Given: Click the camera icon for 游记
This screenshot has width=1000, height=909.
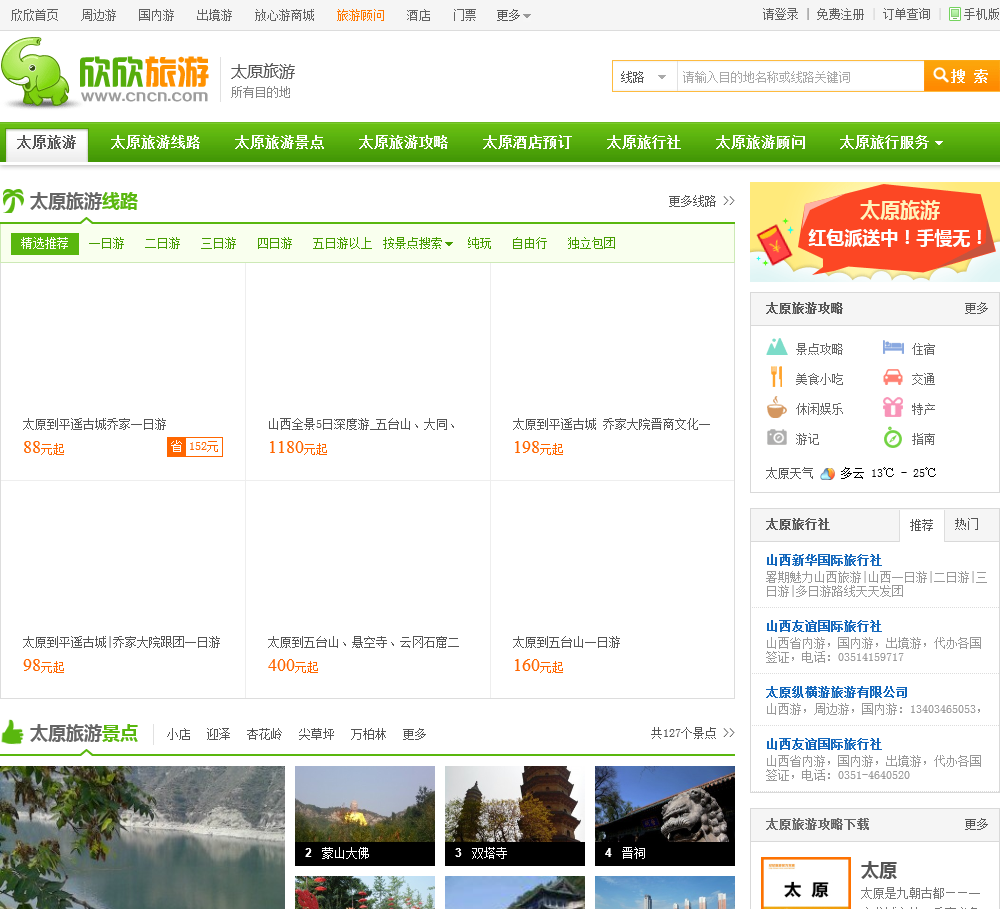Looking at the screenshot, I should (x=776, y=437).
